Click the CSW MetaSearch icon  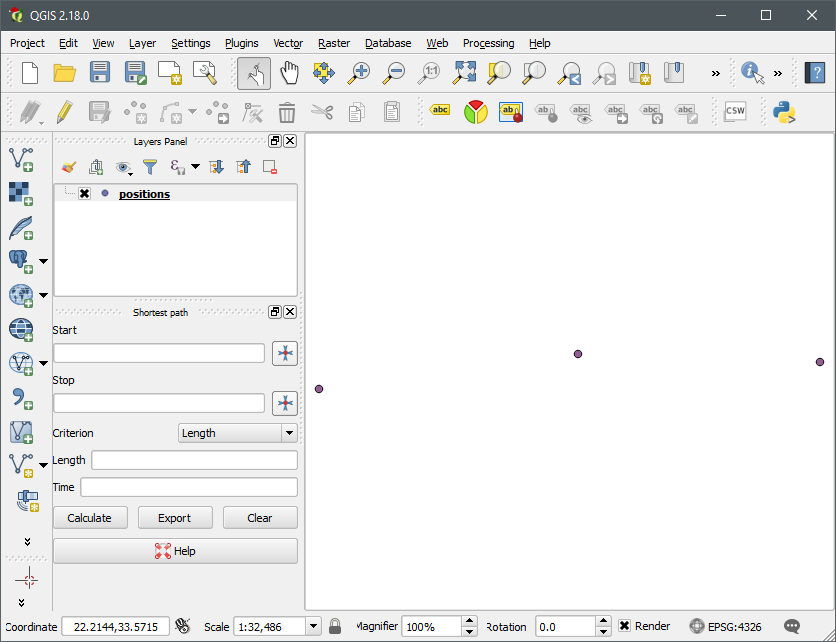(x=735, y=111)
